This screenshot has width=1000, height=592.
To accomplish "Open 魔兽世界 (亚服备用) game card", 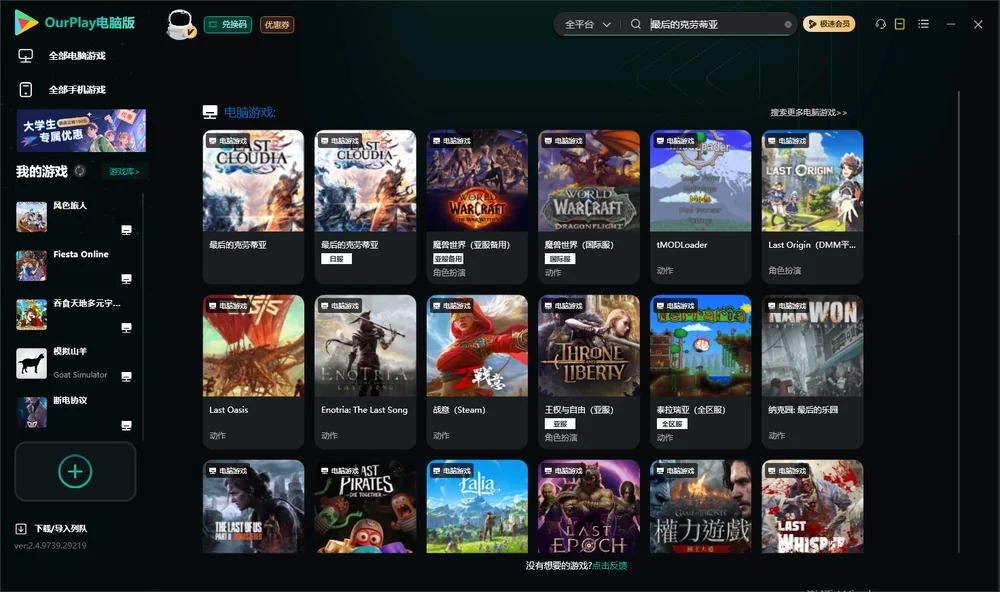I will point(477,207).
